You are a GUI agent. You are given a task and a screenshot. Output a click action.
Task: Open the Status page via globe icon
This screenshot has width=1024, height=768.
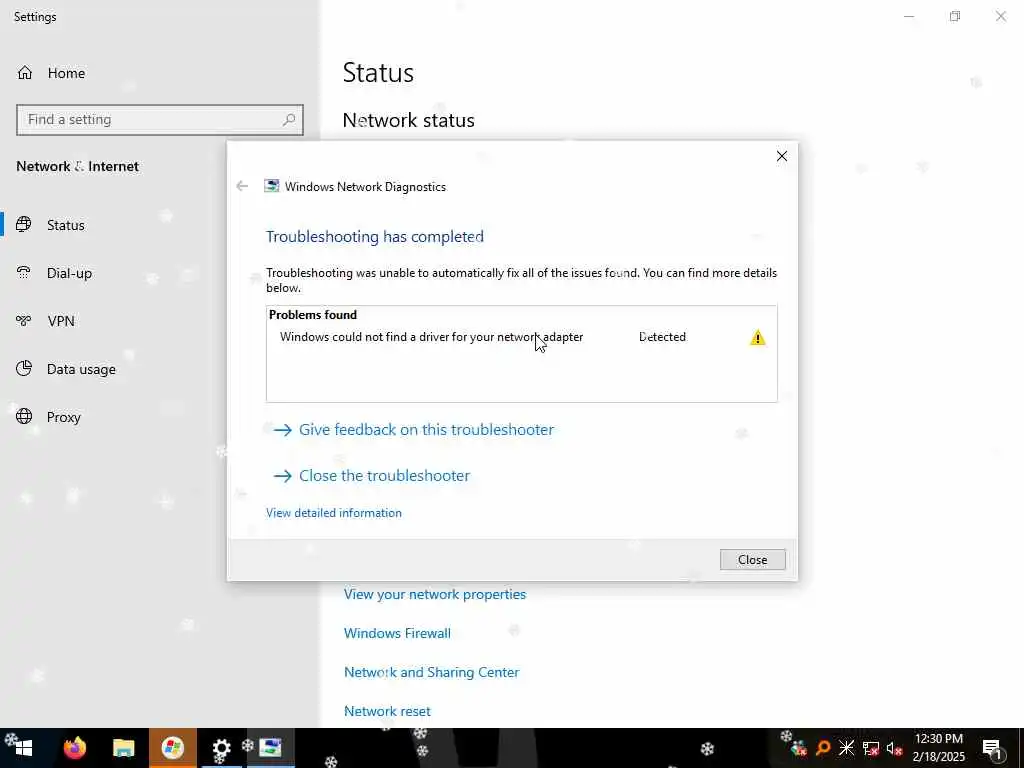(x=24, y=225)
